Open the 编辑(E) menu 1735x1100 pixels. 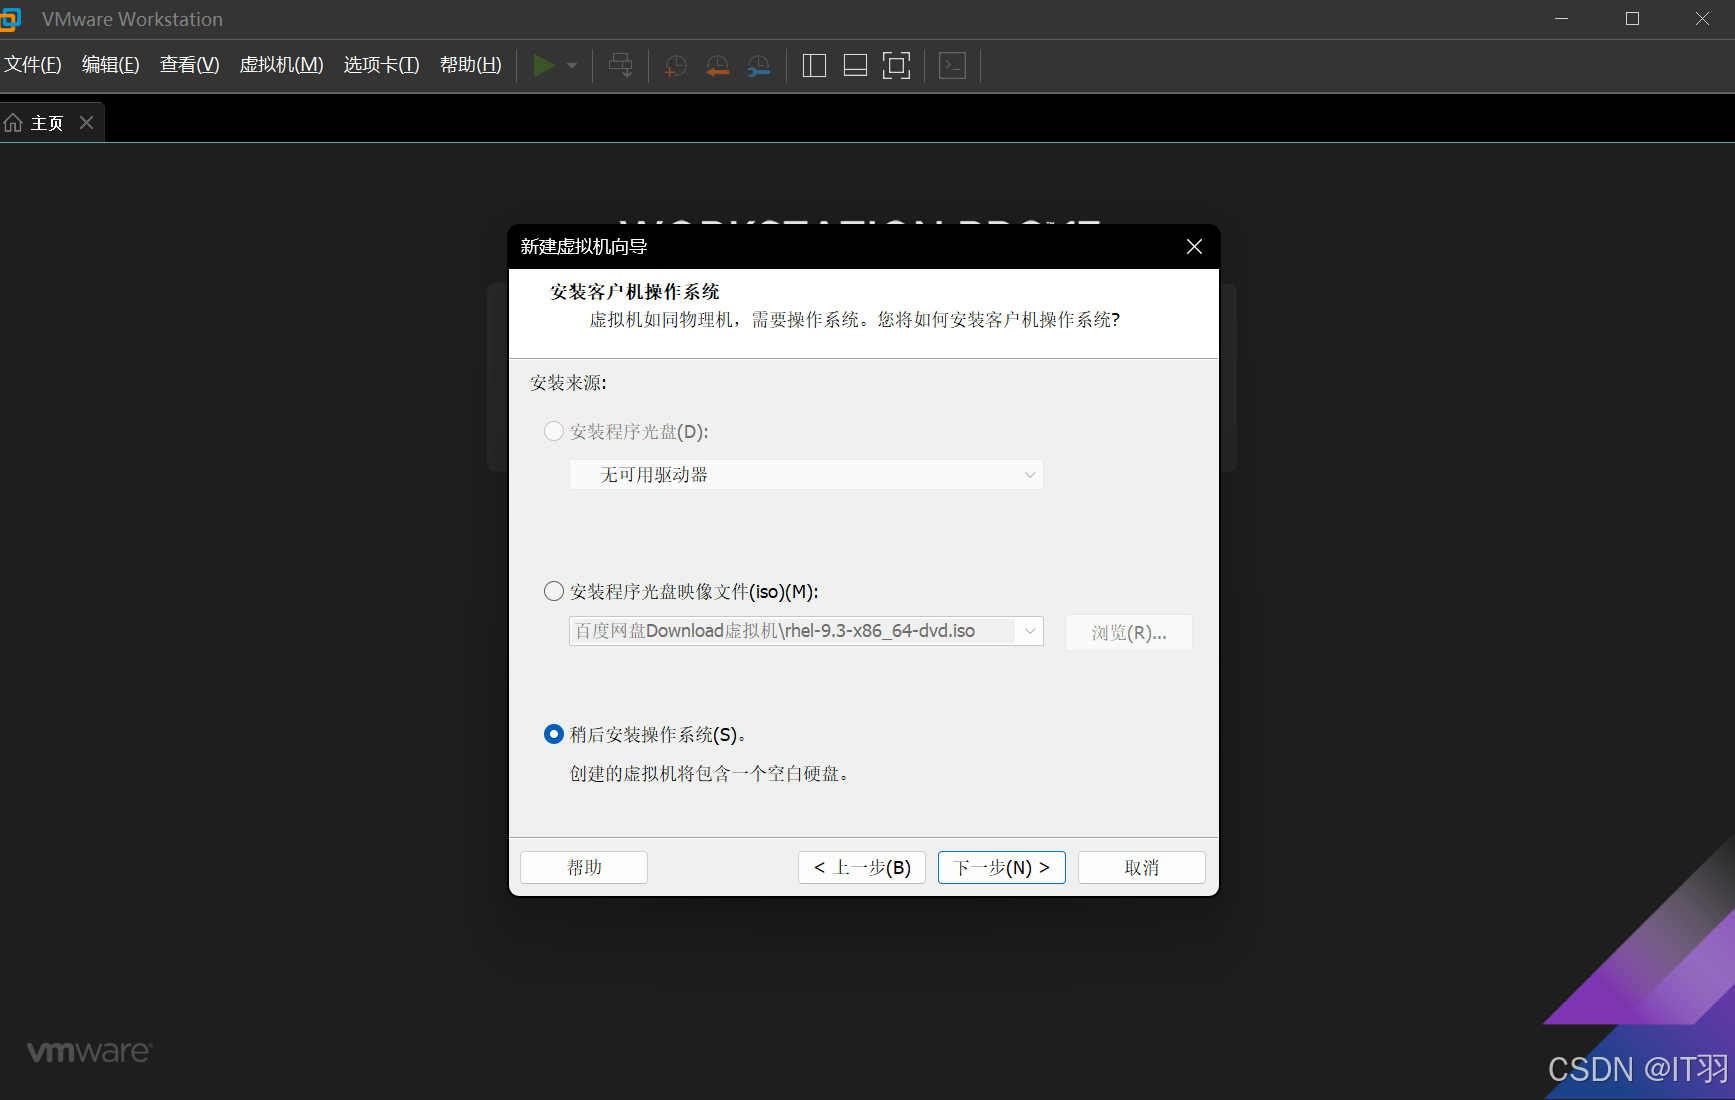[x=111, y=65]
